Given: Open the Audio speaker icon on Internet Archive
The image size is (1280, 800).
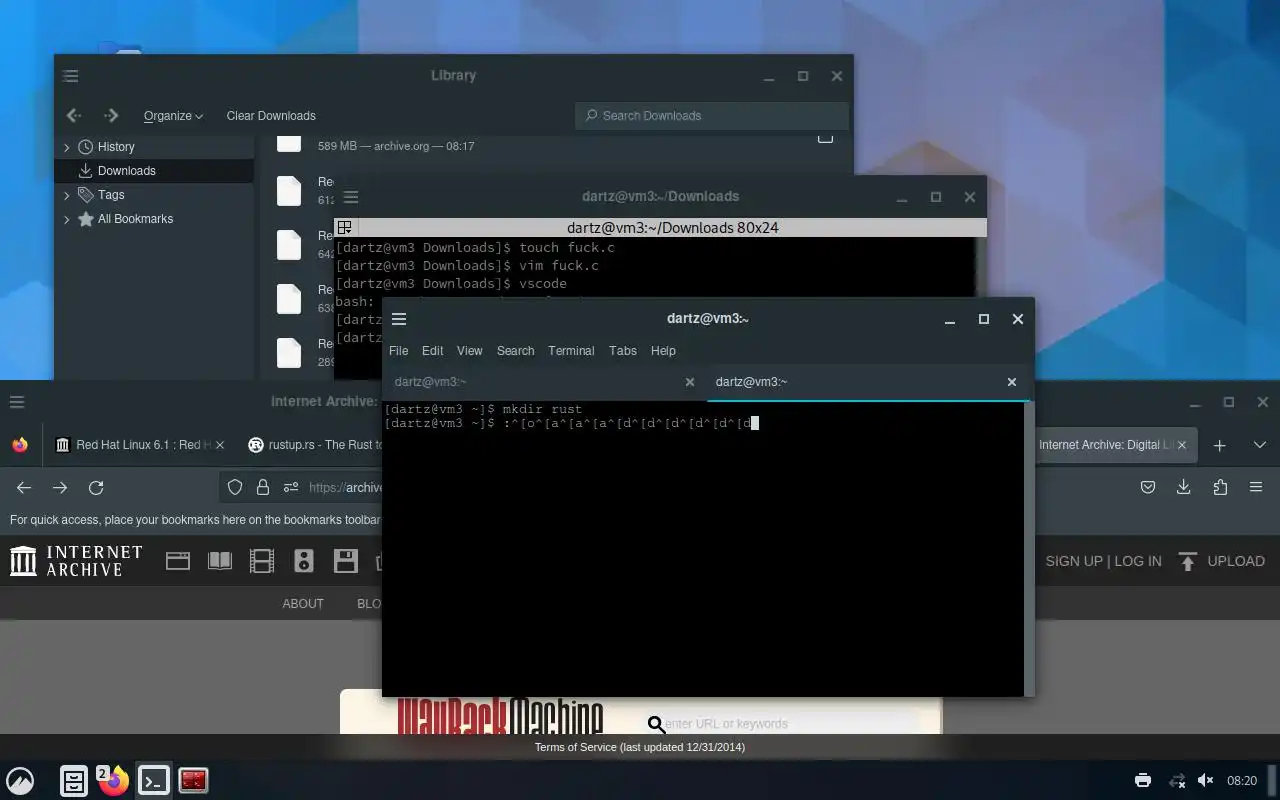Looking at the screenshot, I should pos(304,561).
